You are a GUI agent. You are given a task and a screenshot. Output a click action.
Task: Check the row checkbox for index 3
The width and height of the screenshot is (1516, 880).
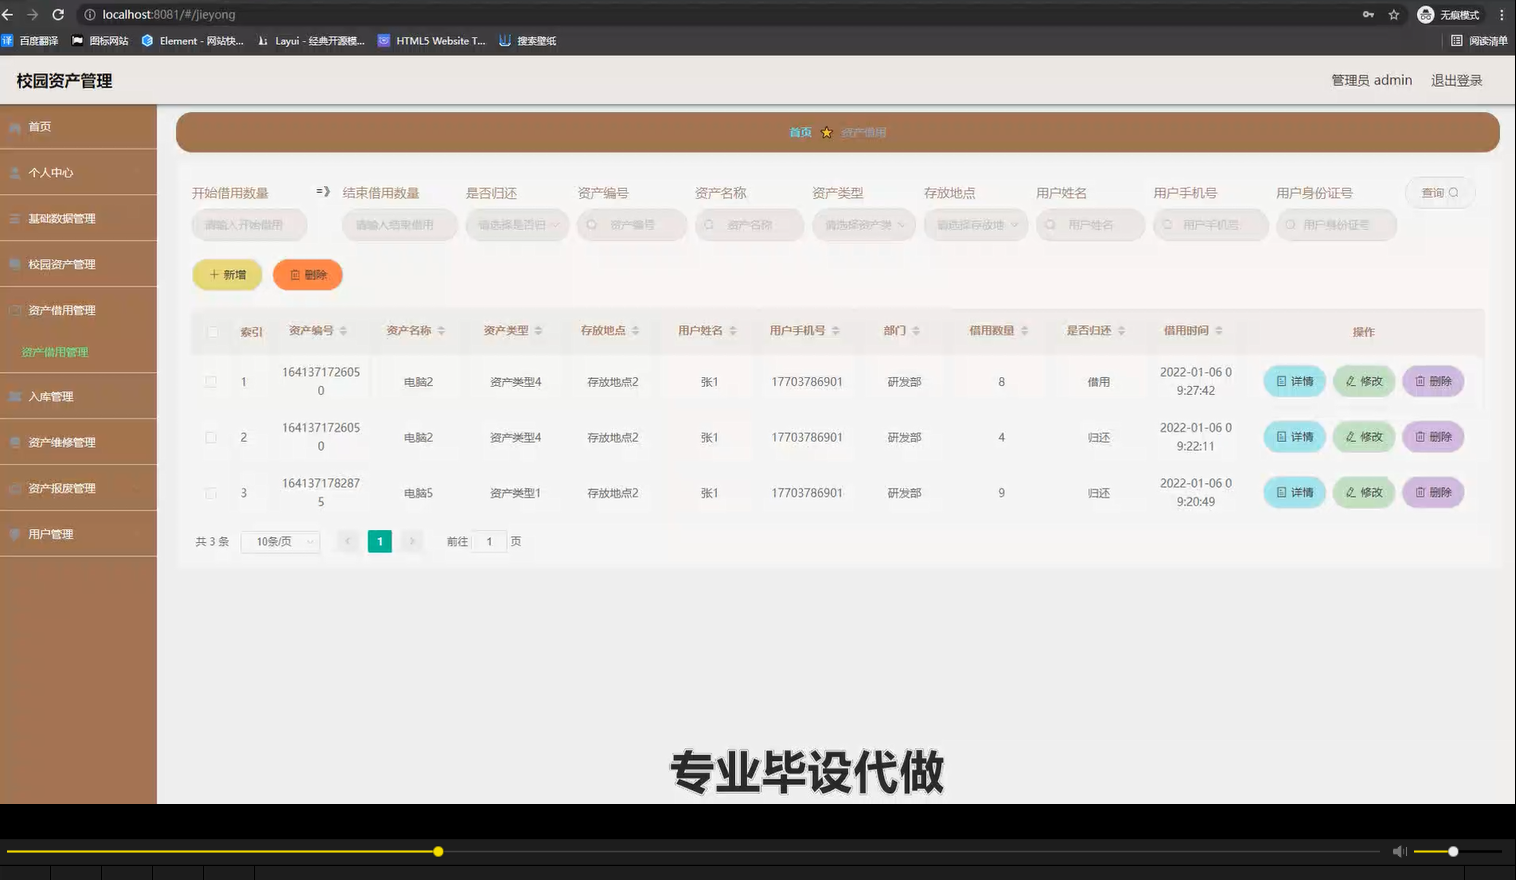point(212,492)
